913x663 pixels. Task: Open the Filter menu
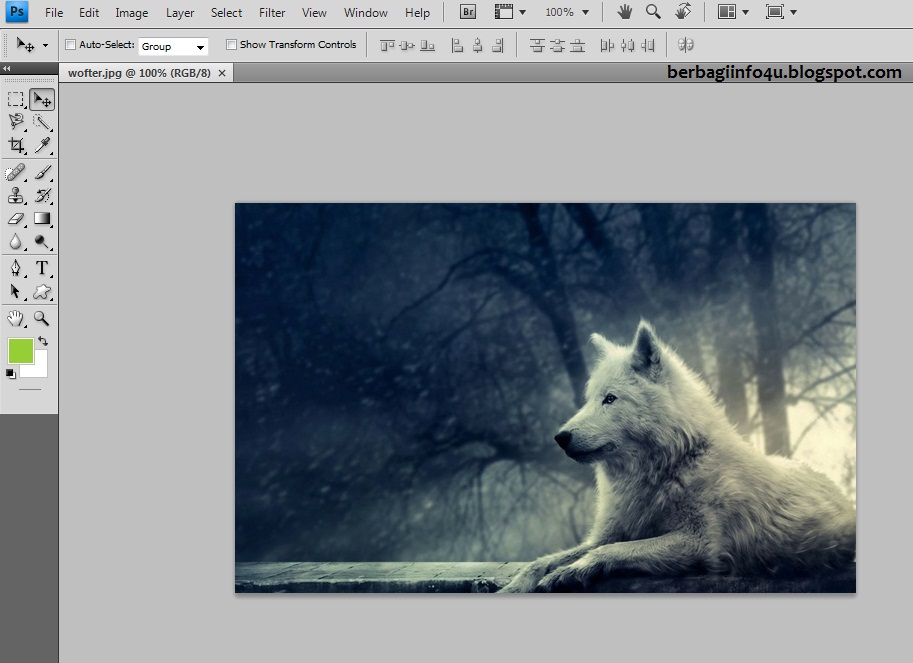(272, 12)
